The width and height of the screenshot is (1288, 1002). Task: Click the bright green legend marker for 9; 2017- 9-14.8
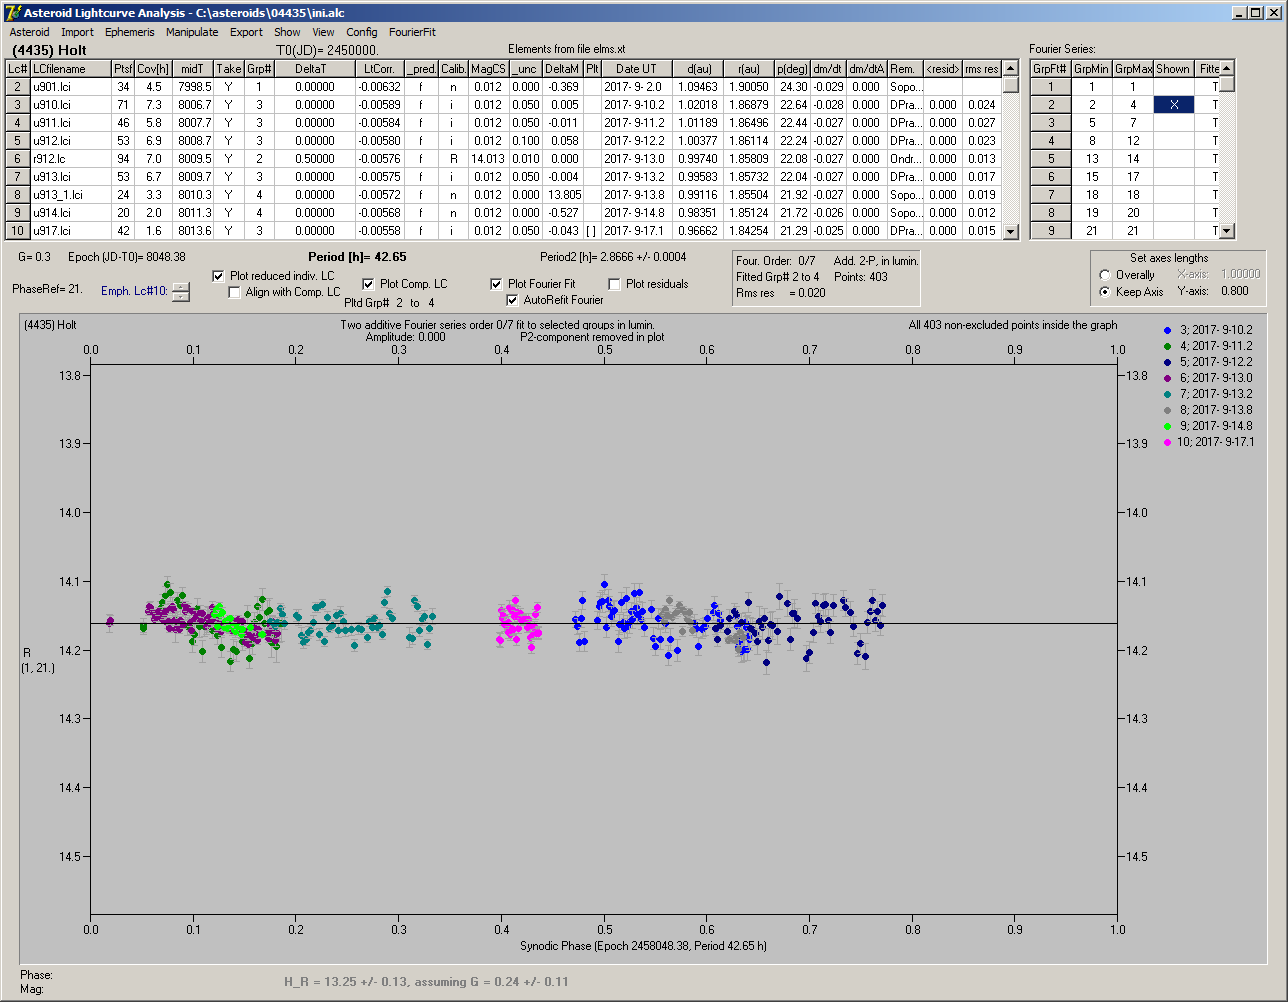point(1168,426)
